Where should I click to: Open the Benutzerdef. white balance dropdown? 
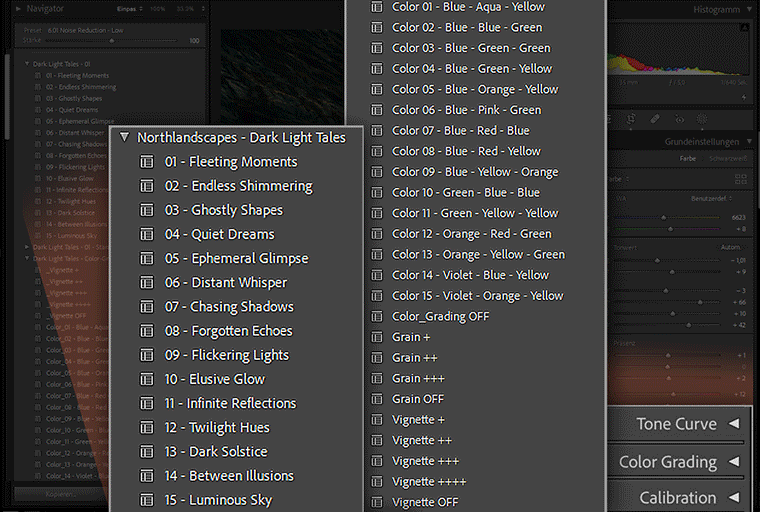pyautogui.click(x=712, y=198)
